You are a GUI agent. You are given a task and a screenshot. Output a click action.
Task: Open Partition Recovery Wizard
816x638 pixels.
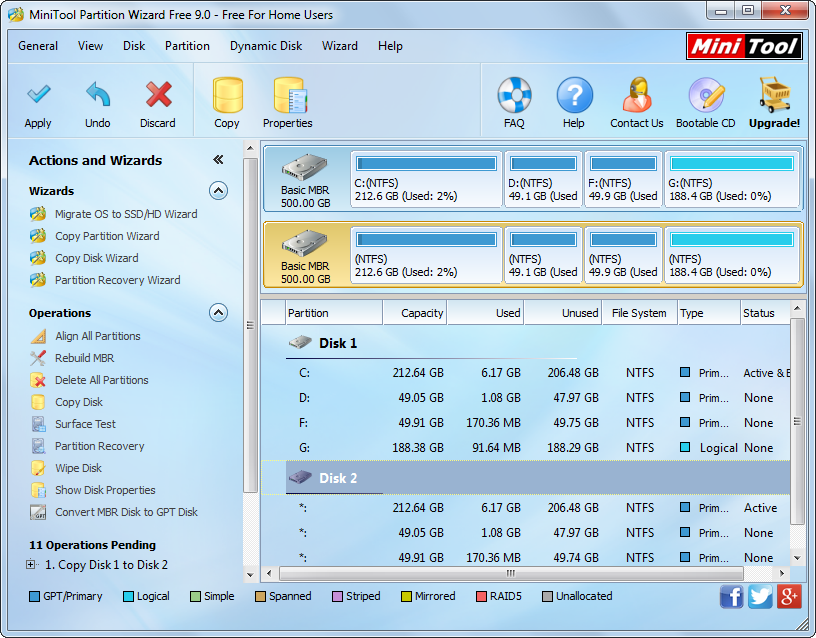[x=118, y=280]
